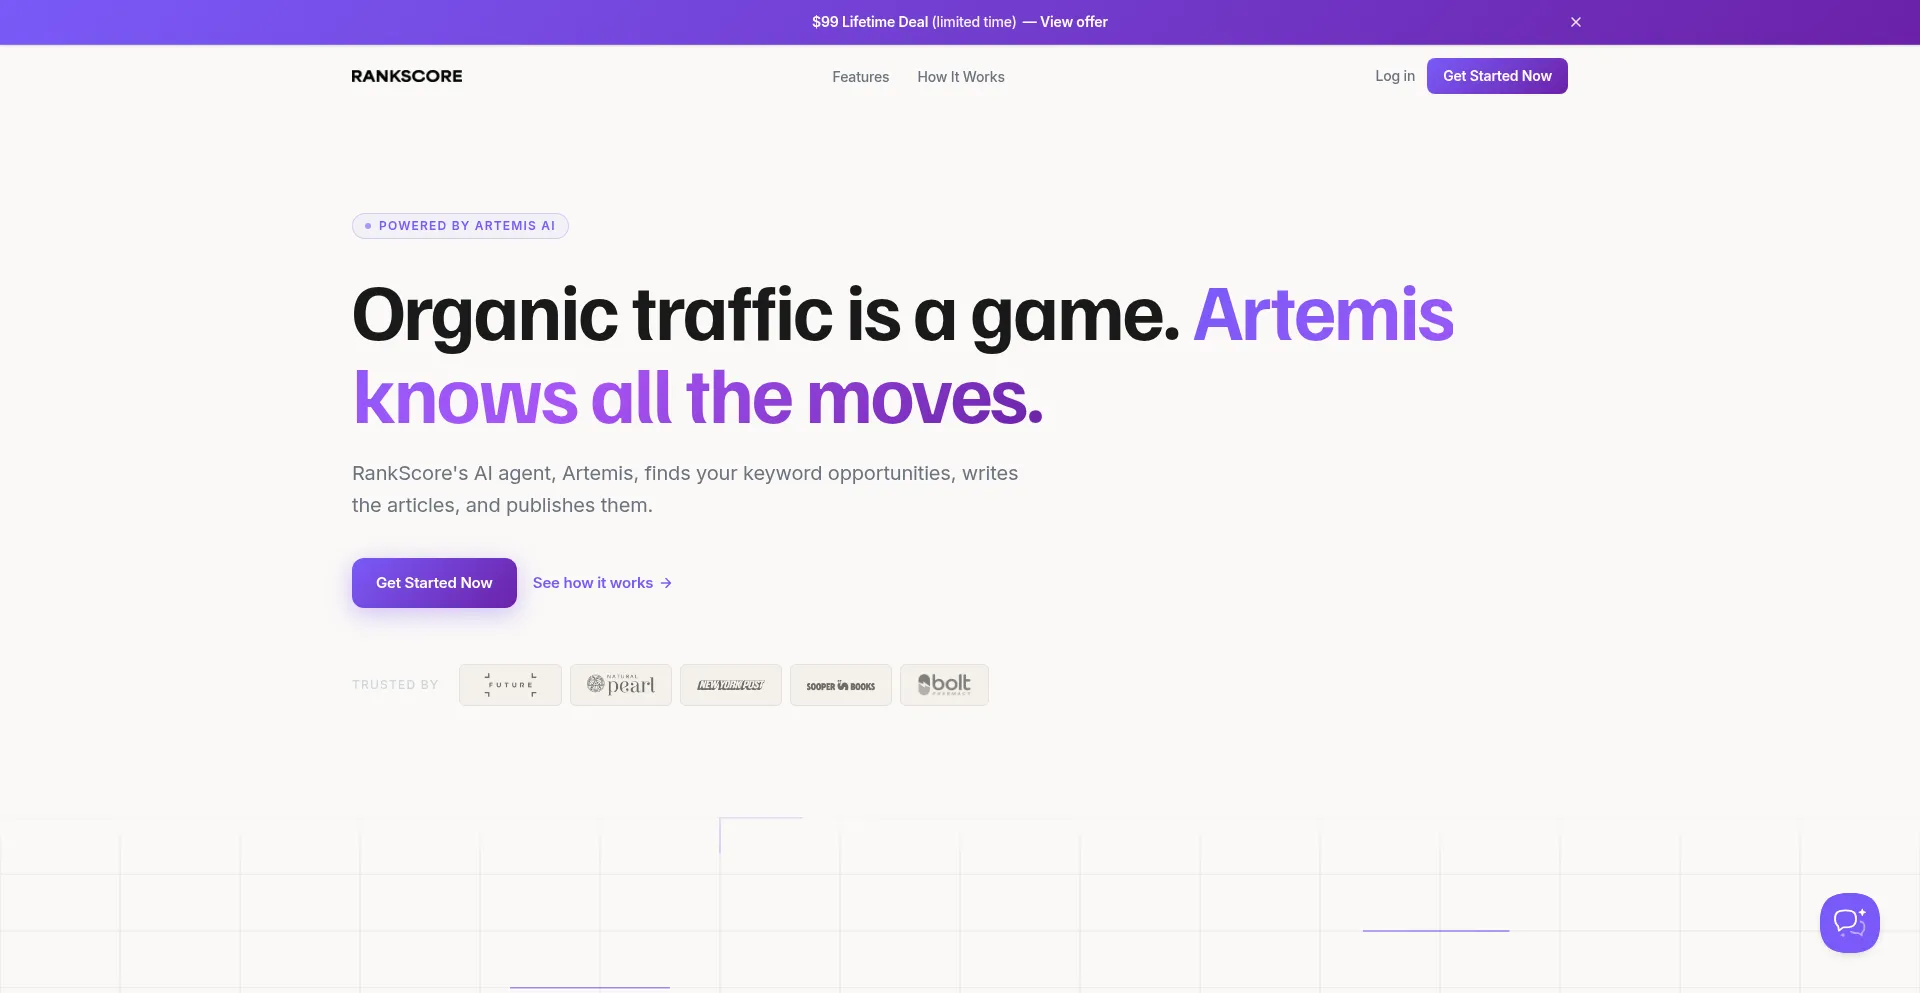Click the Bolt Pharmacy logo tile
1920x993 pixels.
(944, 685)
